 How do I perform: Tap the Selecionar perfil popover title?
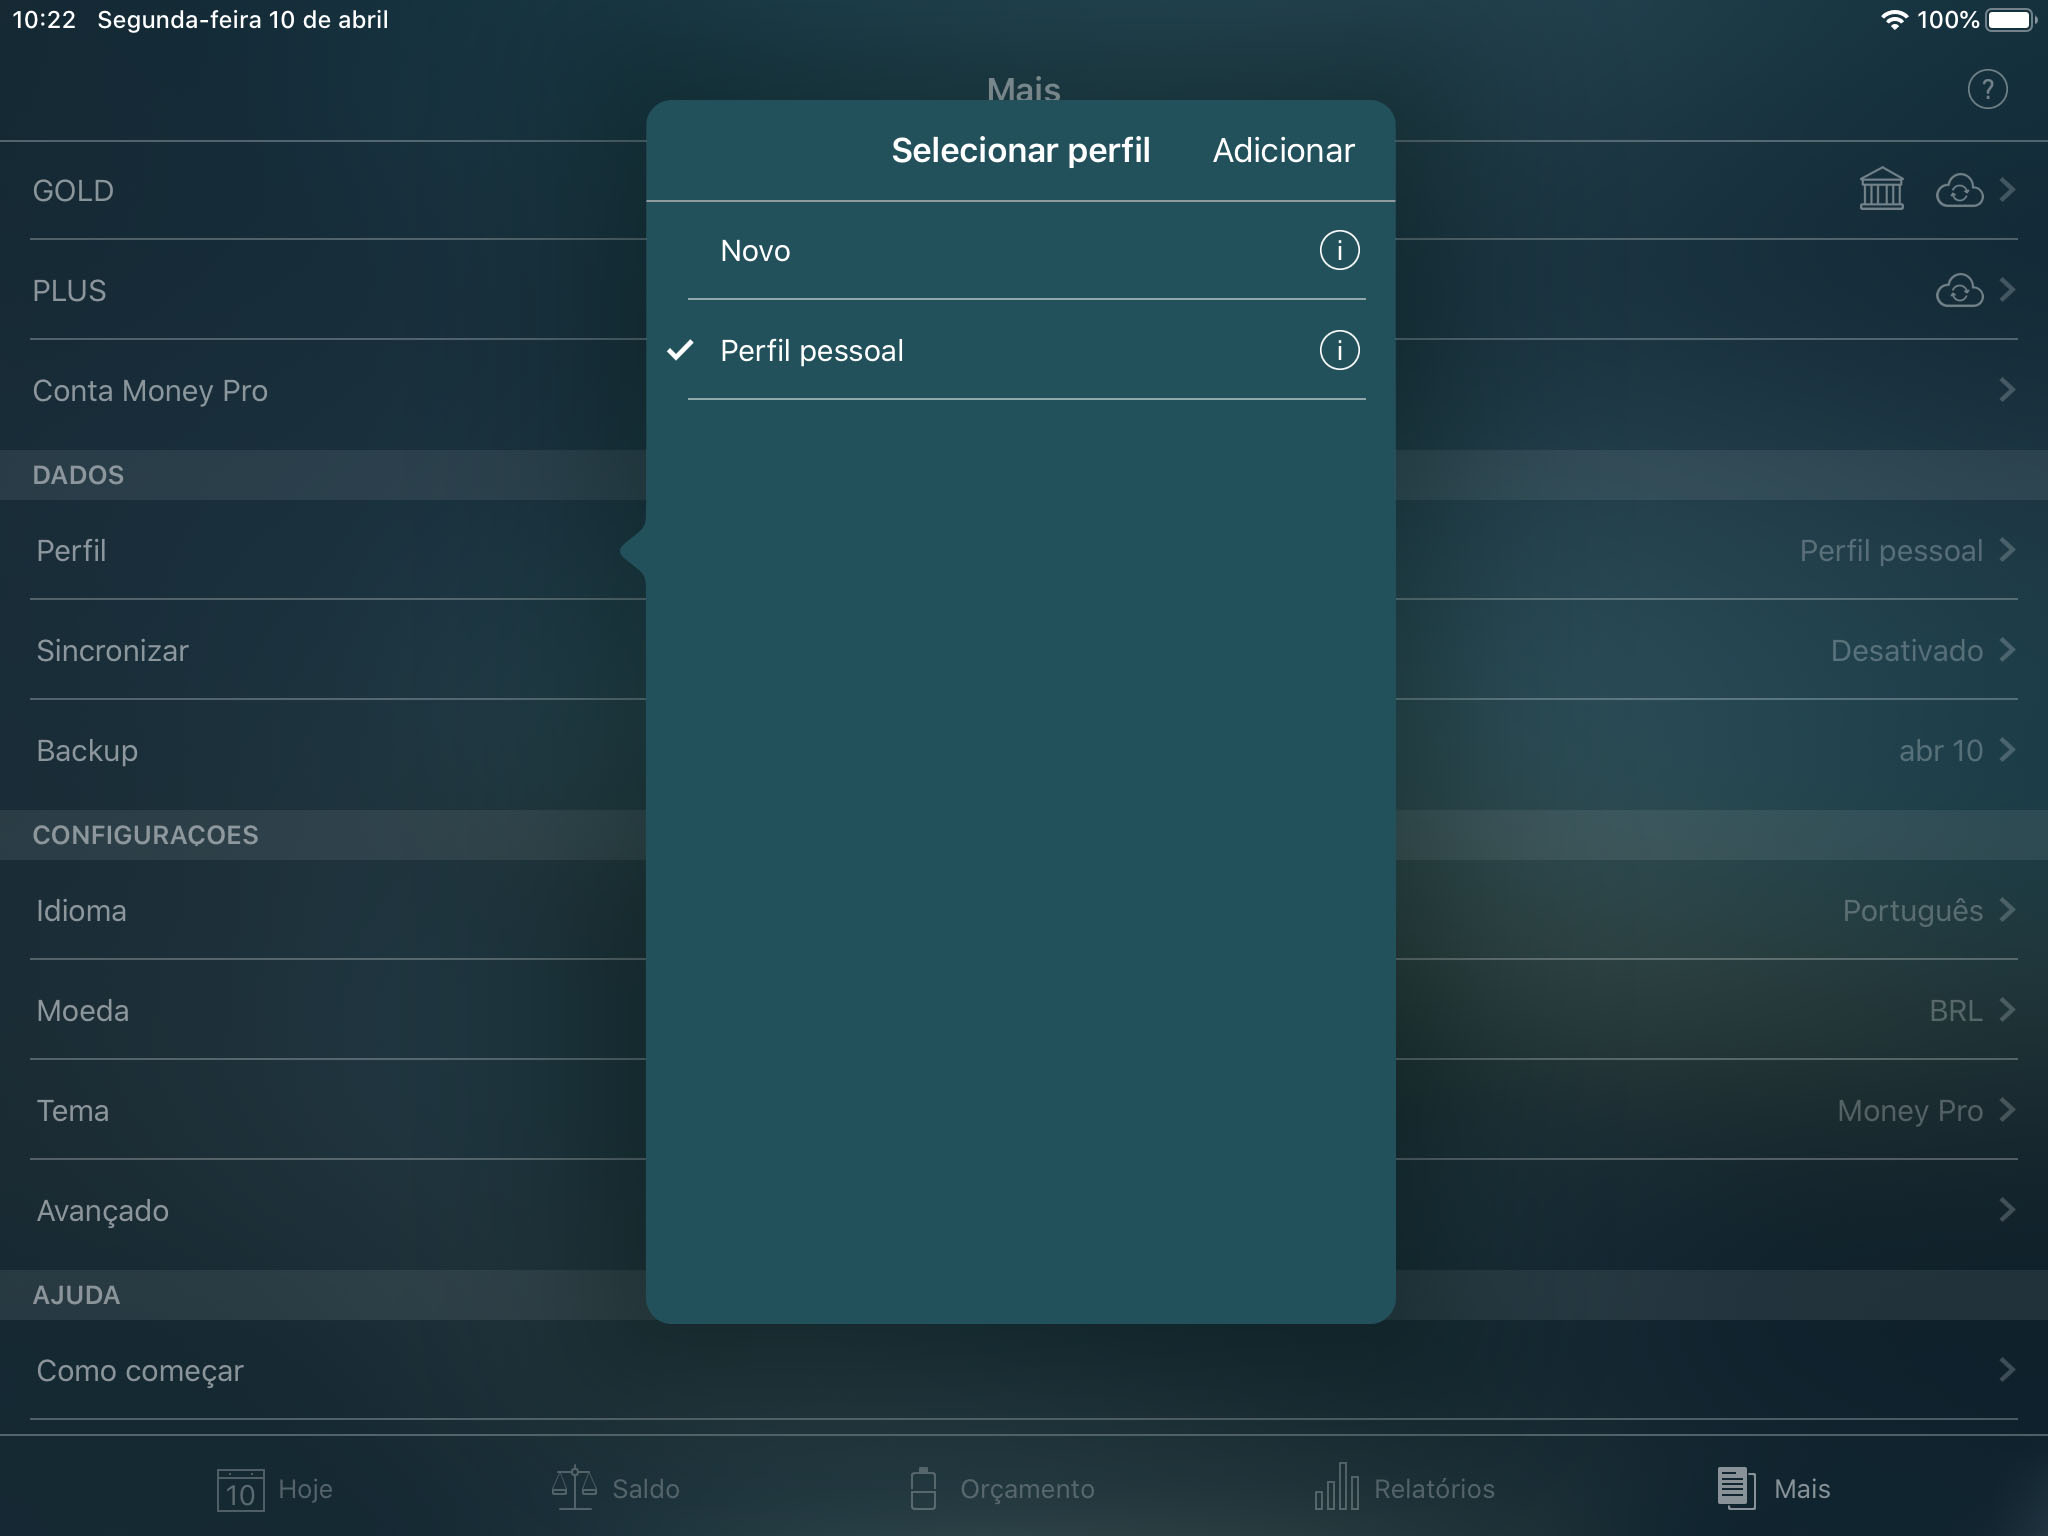[1021, 150]
